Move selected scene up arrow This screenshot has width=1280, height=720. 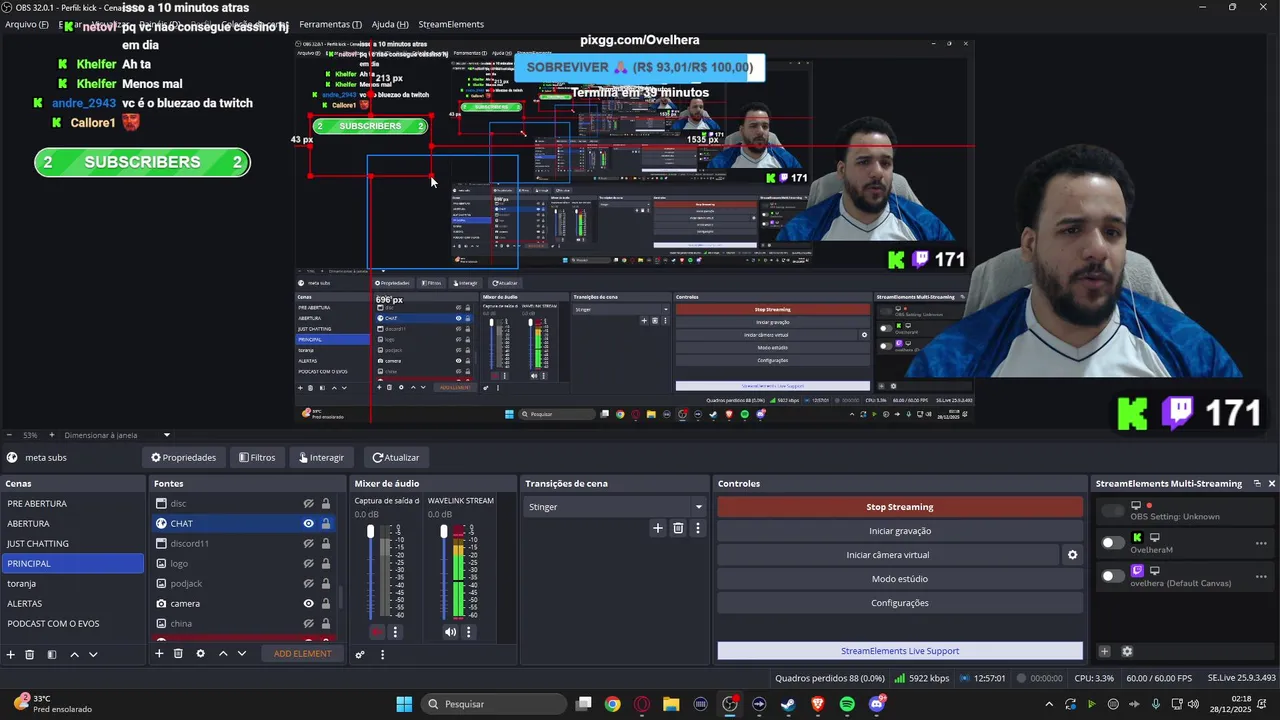pos(74,654)
